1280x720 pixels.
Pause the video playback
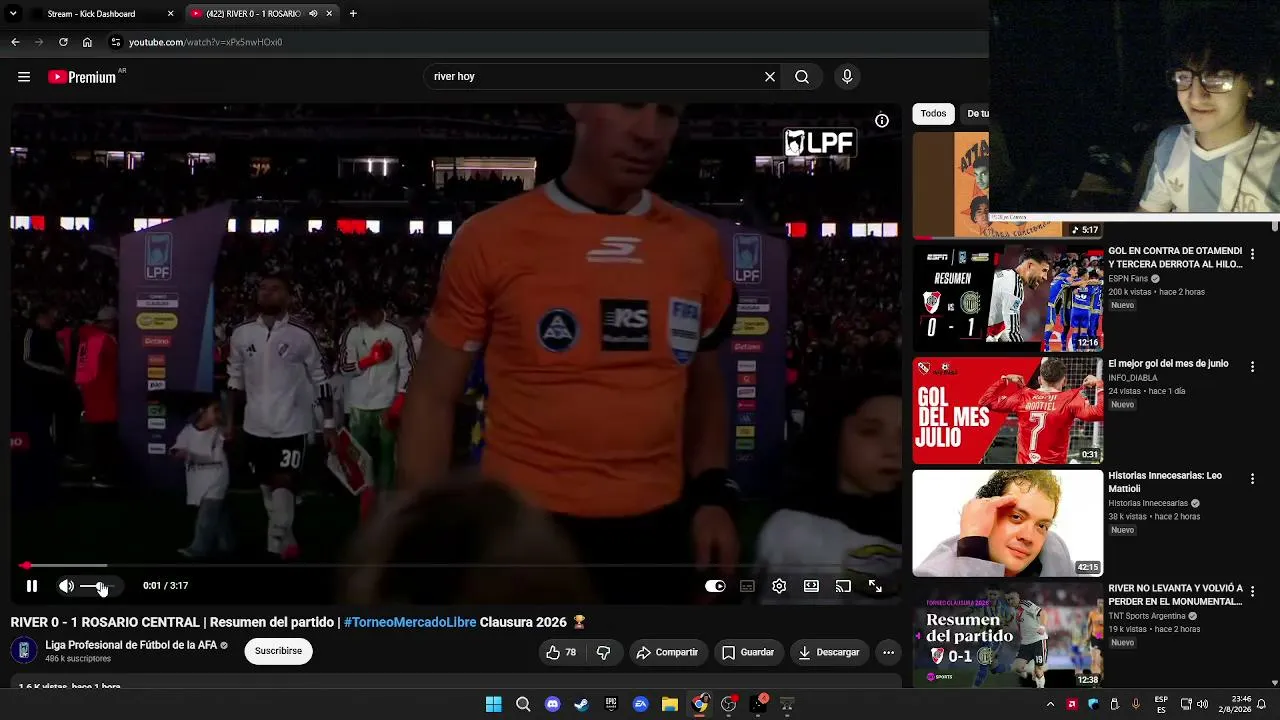click(32, 586)
